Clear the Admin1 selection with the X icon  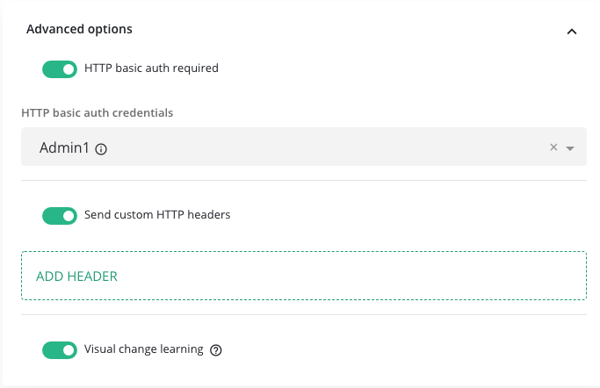coord(553,147)
